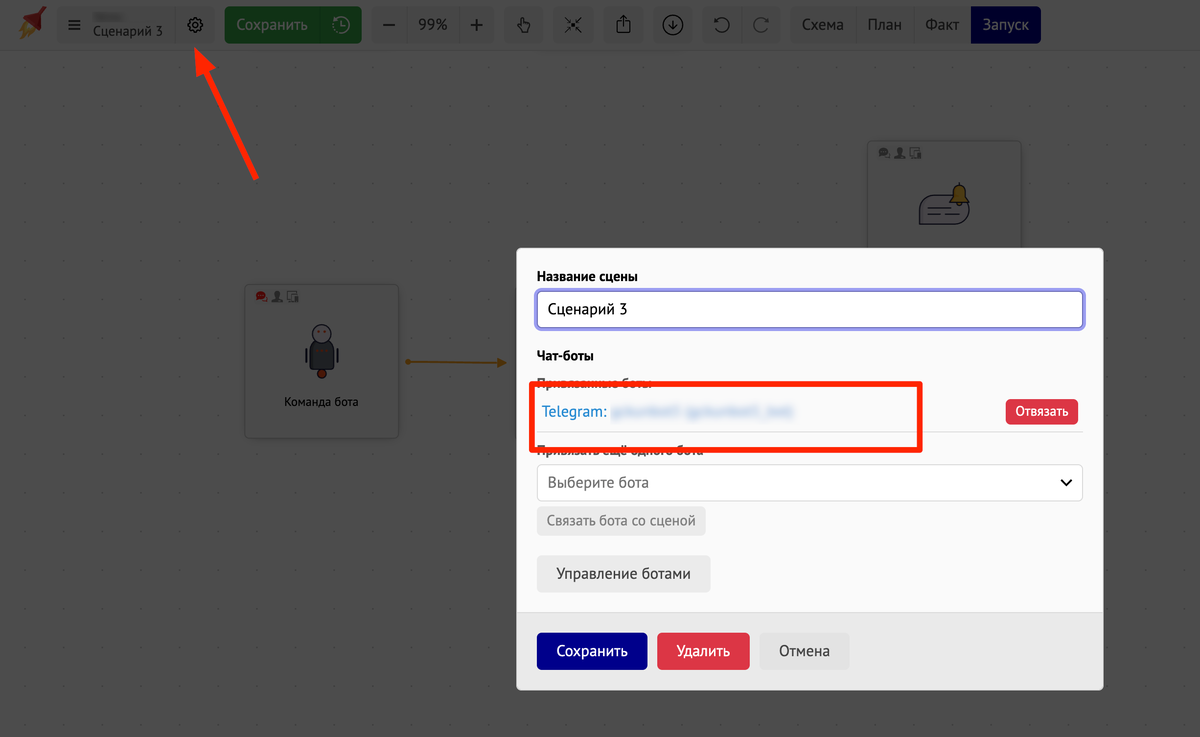This screenshot has width=1200, height=737.
Task: Expand the 'Выберите бота' dropdown
Action: pos(809,482)
